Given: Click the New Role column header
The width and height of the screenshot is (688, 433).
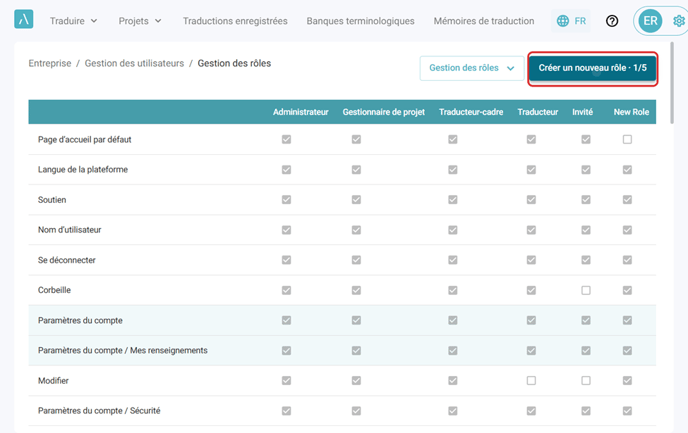Looking at the screenshot, I should pyautogui.click(x=631, y=112).
